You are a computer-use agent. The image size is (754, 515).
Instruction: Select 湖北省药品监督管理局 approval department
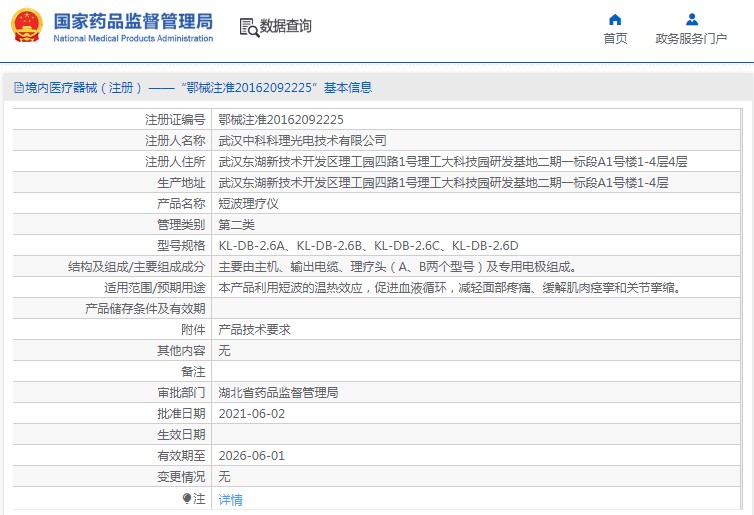[278, 393]
